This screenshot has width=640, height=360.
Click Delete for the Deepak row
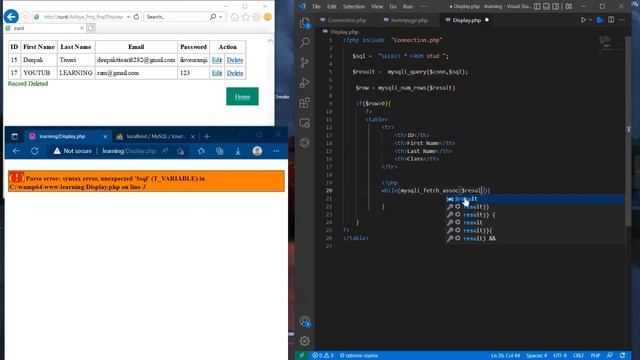[235, 60]
